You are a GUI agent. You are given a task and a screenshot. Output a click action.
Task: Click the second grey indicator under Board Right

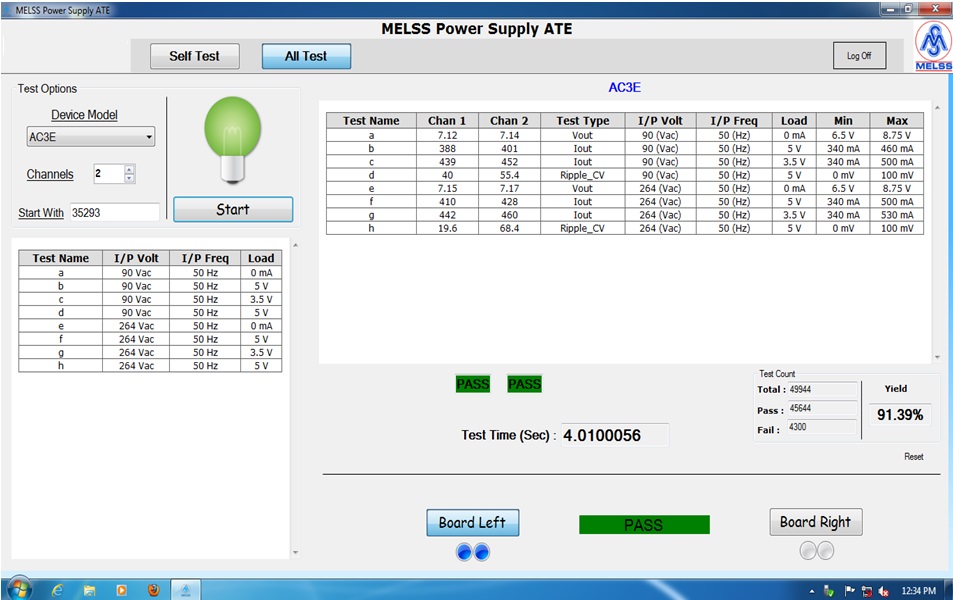tap(825, 551)
